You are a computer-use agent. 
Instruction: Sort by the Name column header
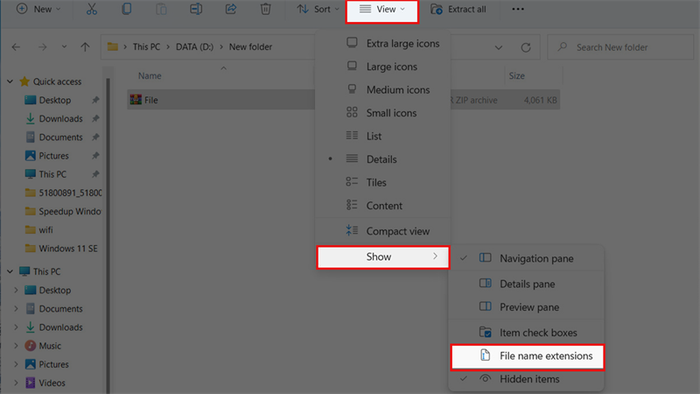[150, 76]
